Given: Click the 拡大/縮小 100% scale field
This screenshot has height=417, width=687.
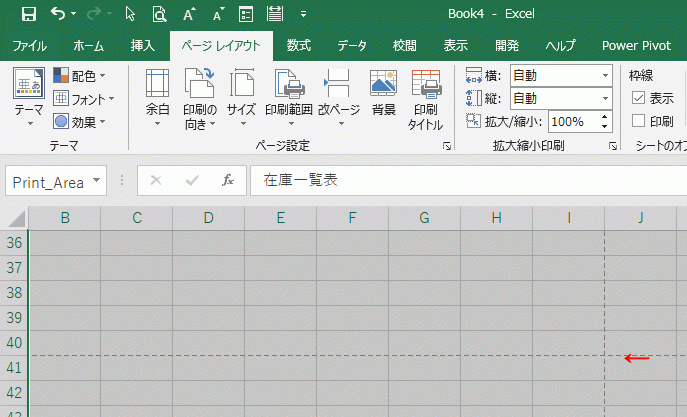Looking at the screenshot, I should (x=573, y=121).
